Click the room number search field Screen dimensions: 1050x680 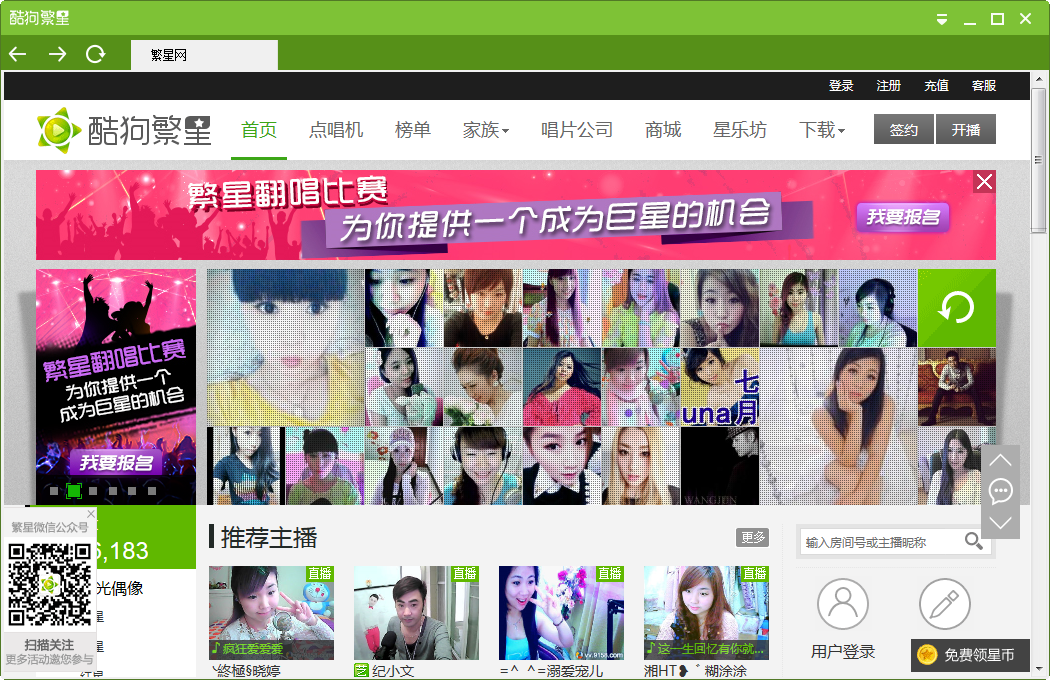880,542
